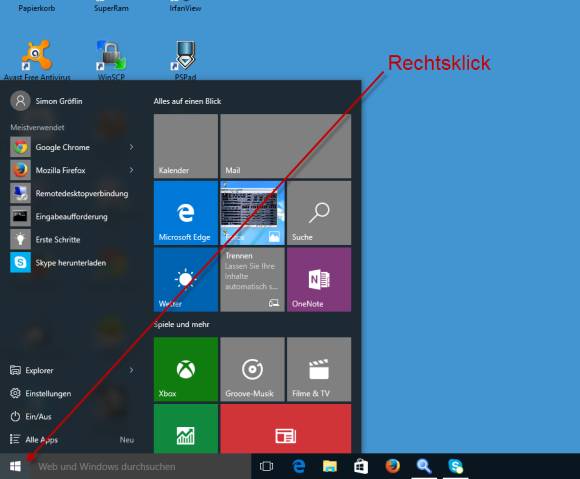Open Task View in the taskbar

click(x=266, y=466)
